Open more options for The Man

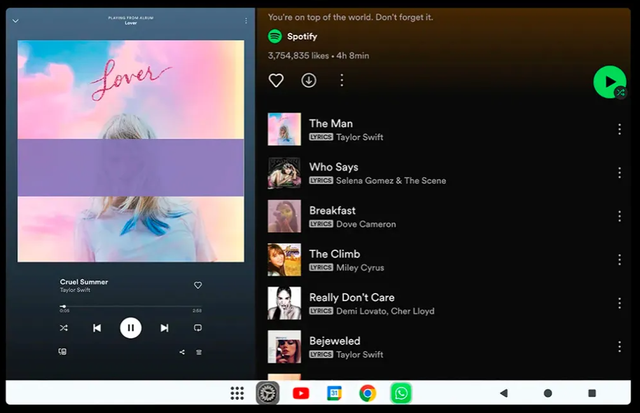[619, 129]
